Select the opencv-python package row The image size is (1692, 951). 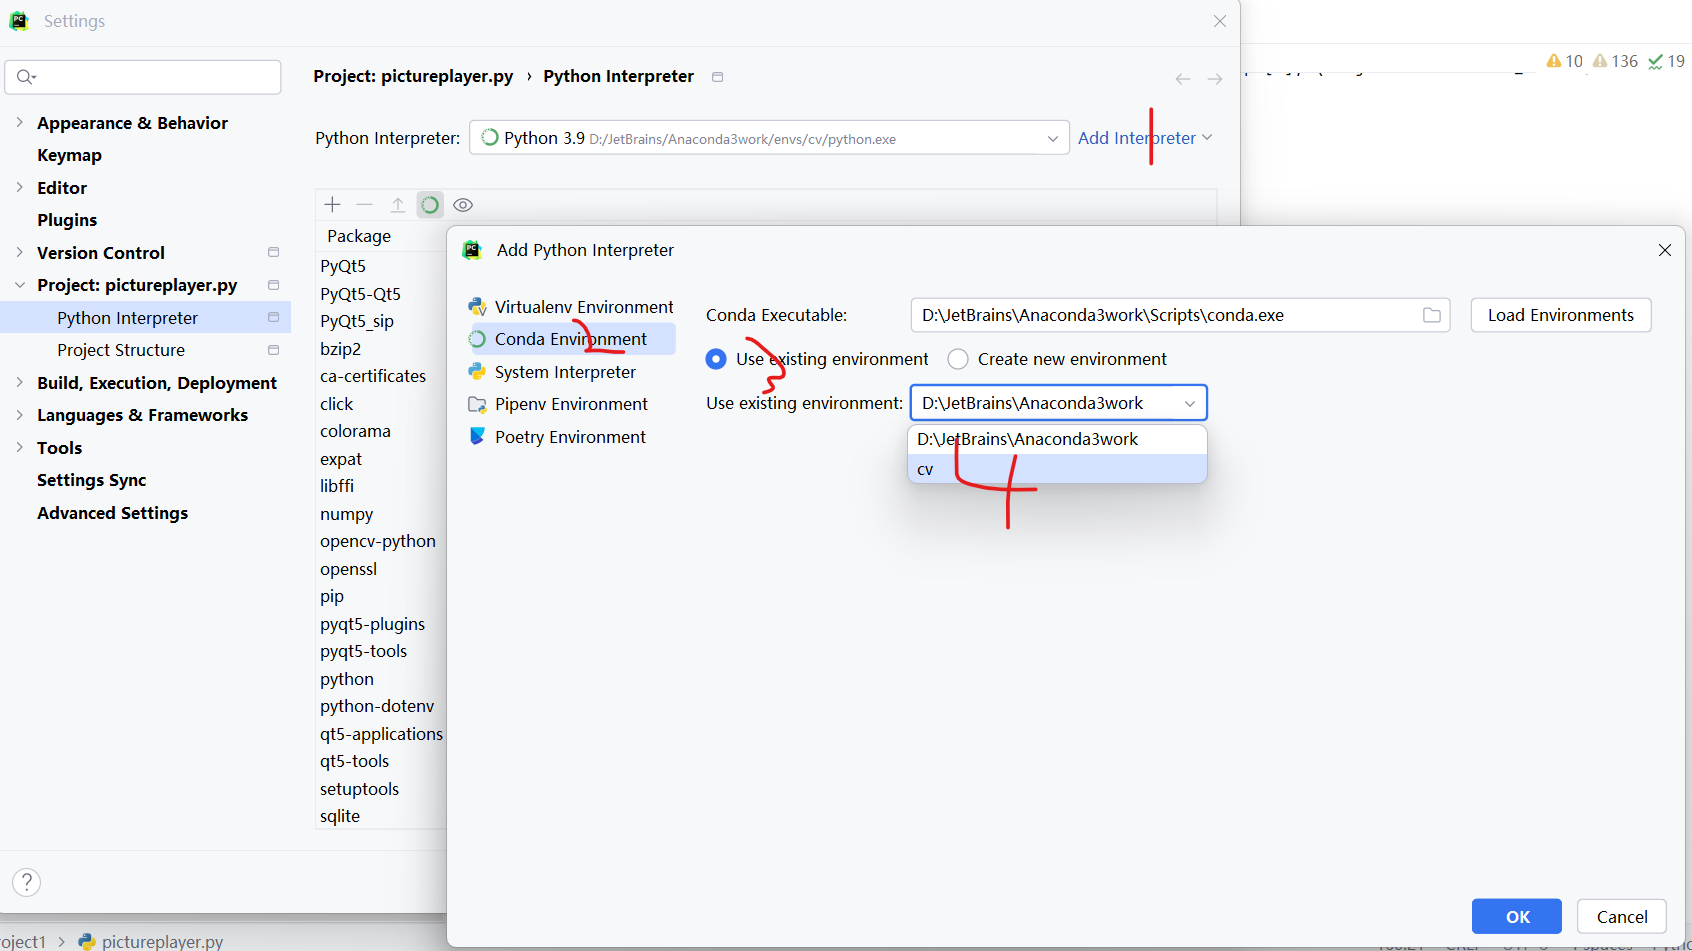(378, 541)
